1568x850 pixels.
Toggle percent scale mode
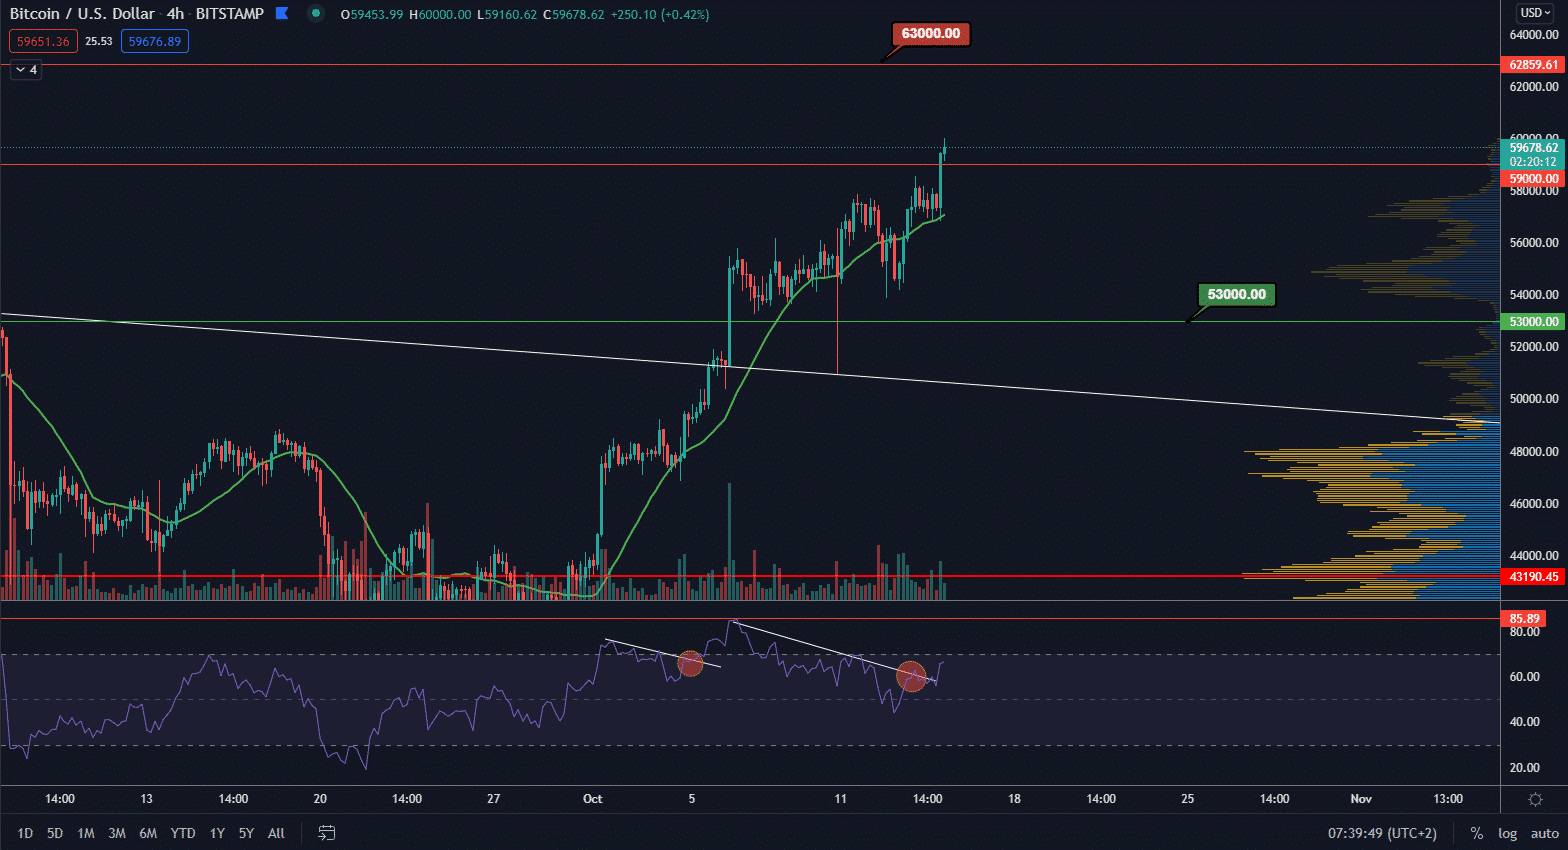click(1476, 833)
